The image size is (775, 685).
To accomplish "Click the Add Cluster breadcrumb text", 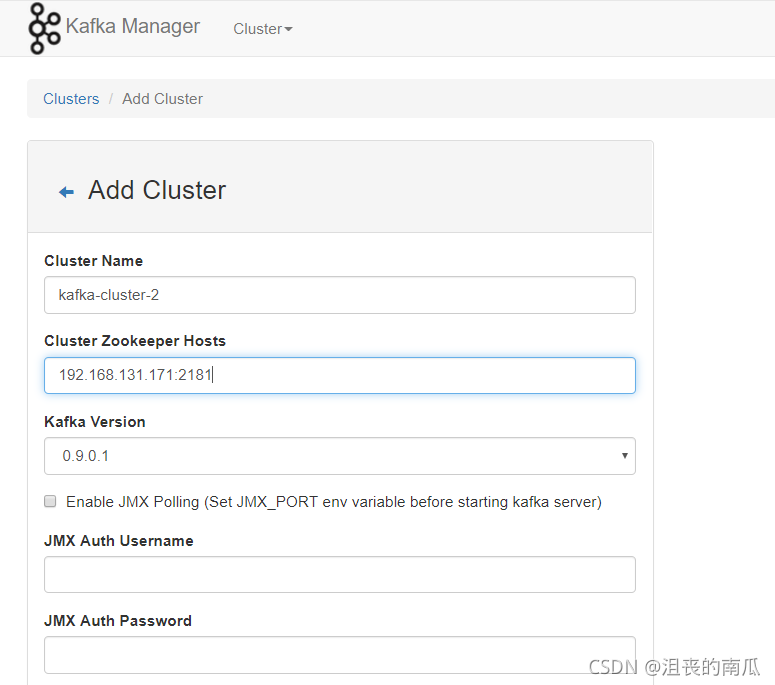I will click(x=163, y=99).
